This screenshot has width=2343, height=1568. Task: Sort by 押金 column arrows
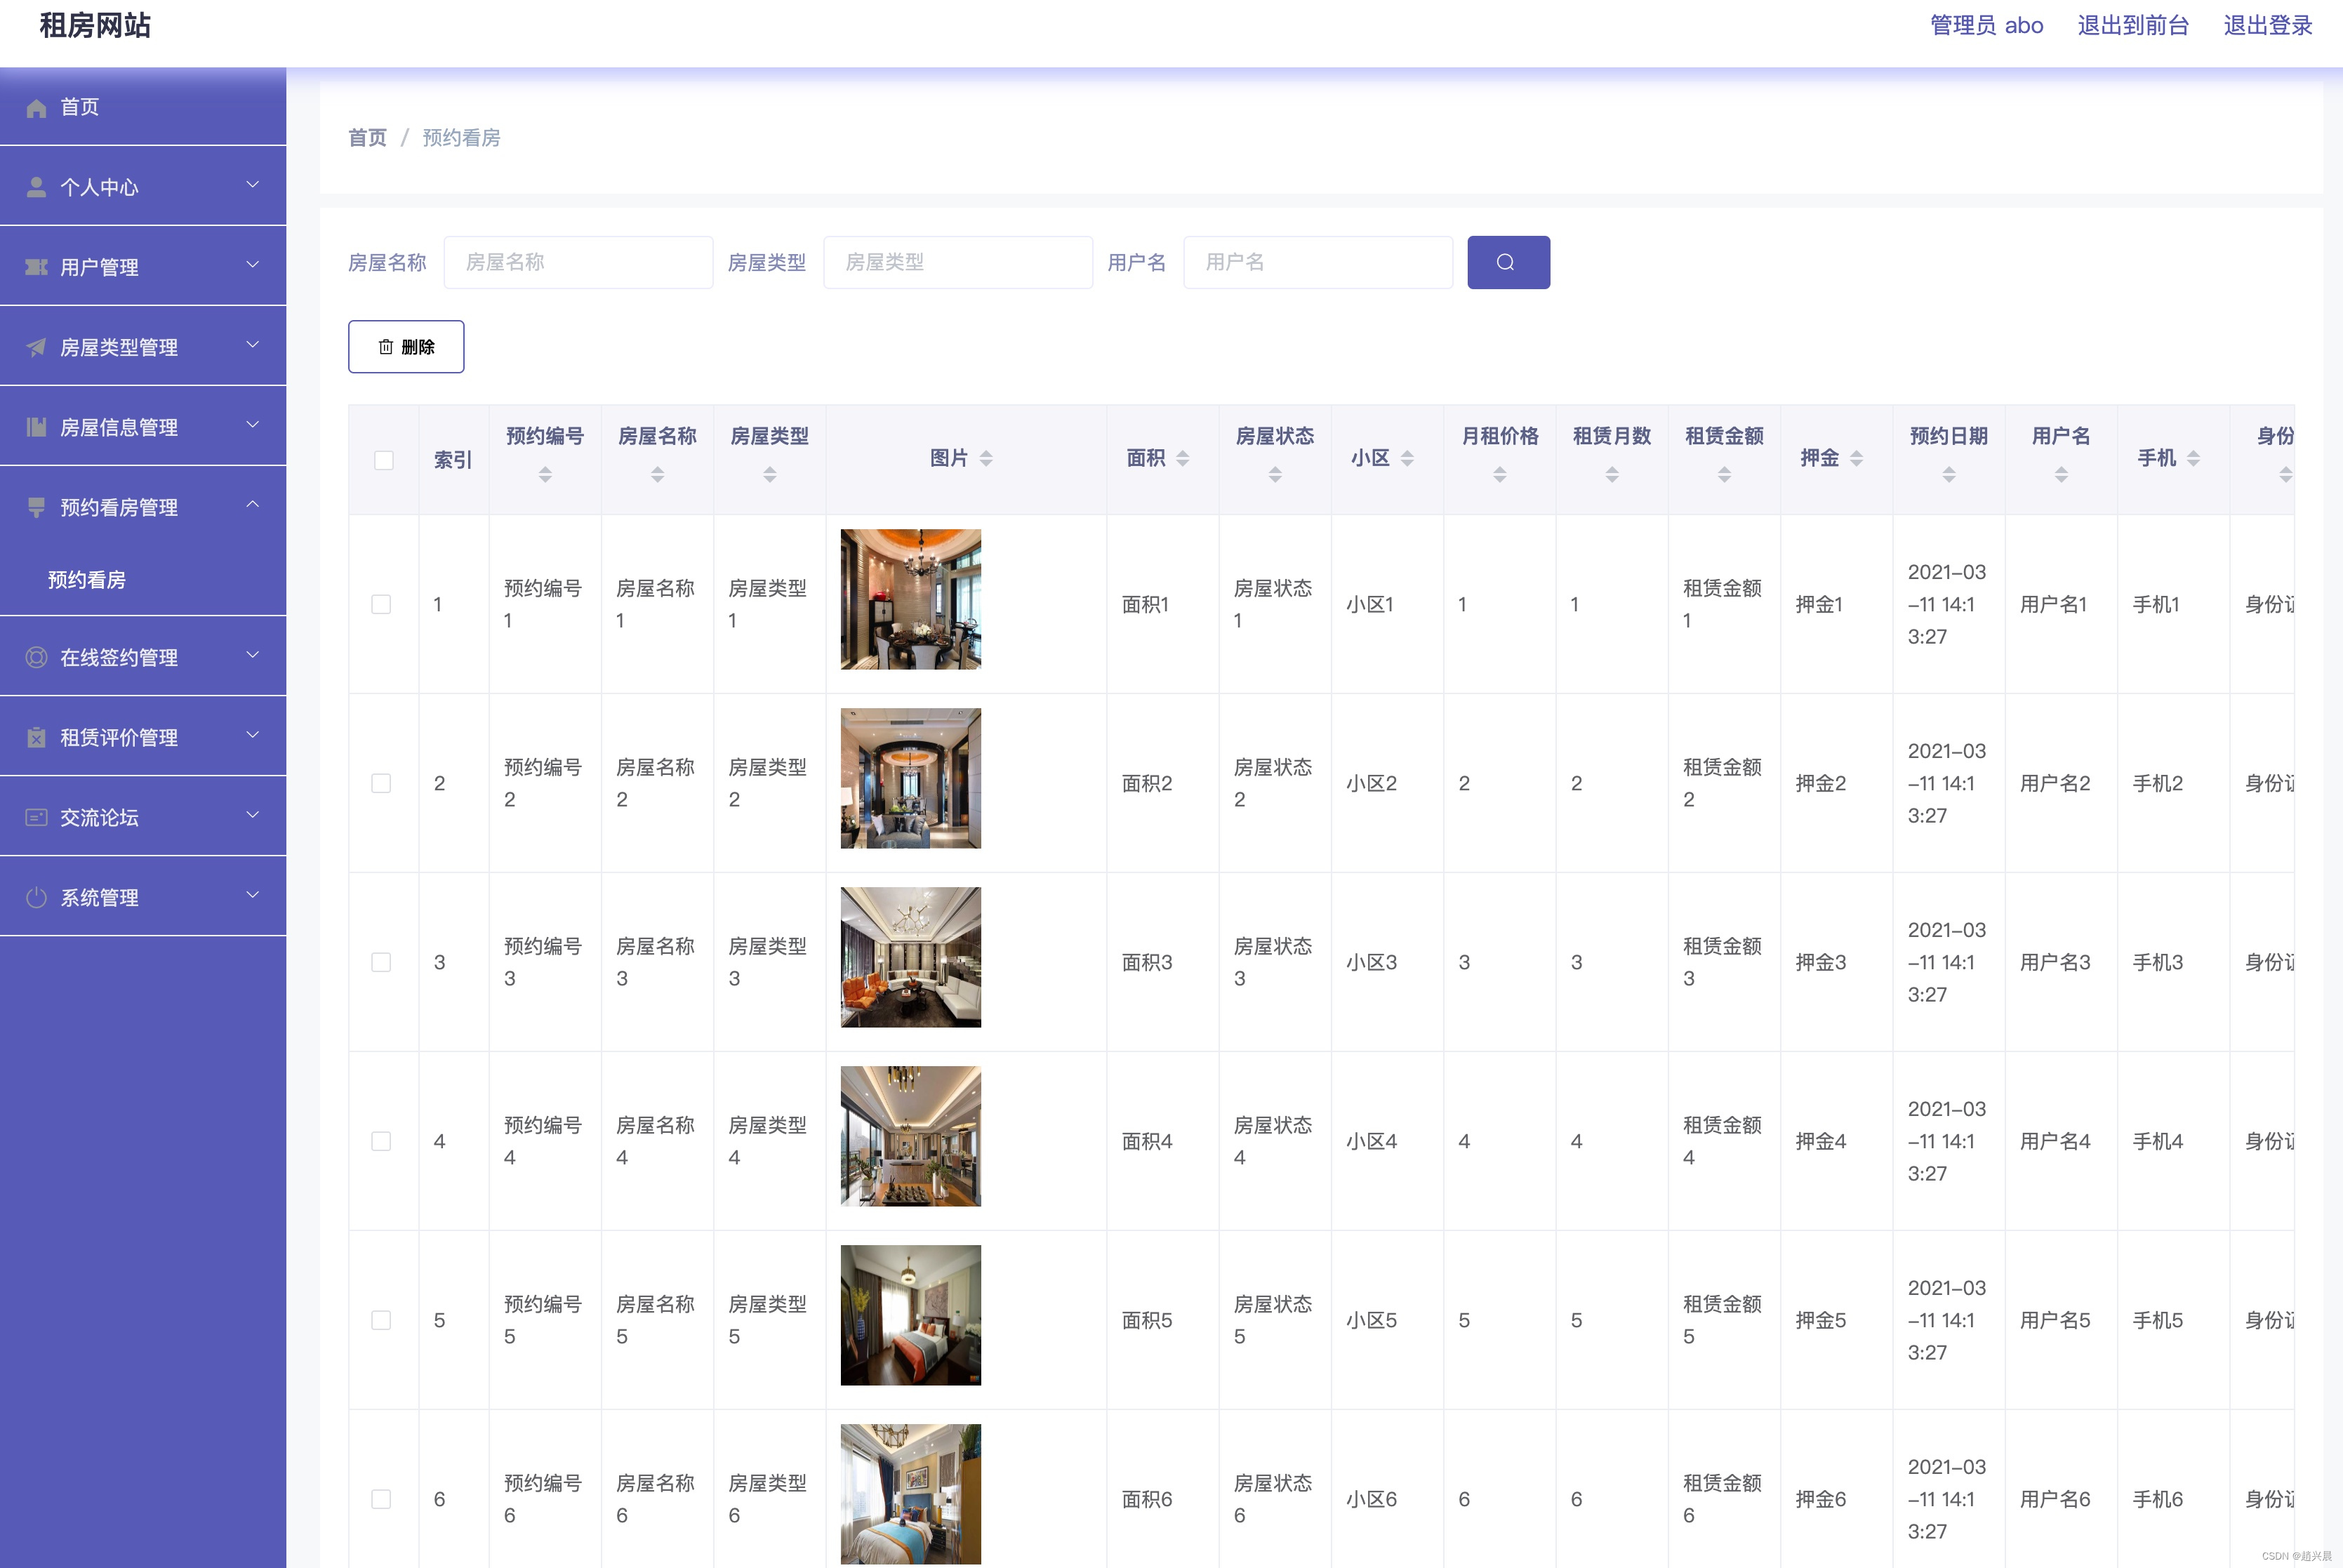(x=1856, y=458)
